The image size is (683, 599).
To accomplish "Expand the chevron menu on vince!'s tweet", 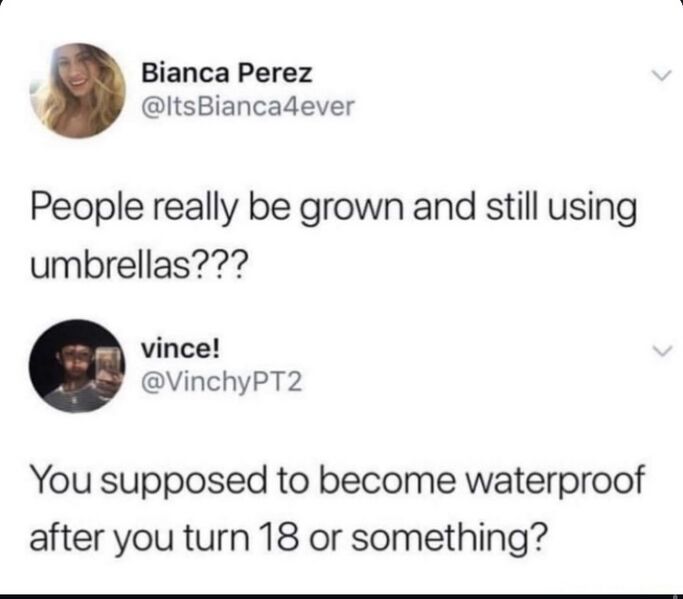I will click(x=662, y=351).
